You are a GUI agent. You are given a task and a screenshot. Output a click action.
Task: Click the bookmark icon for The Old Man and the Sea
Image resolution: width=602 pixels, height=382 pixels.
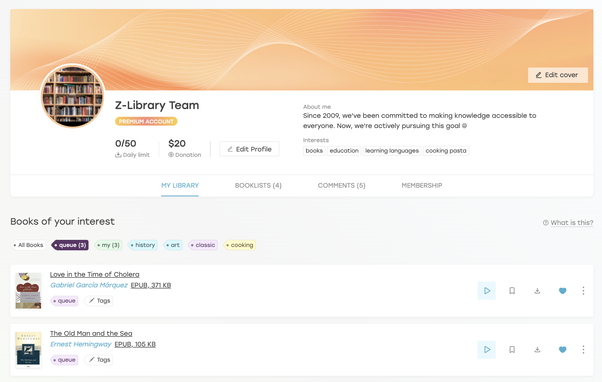[x=512, y=349]
